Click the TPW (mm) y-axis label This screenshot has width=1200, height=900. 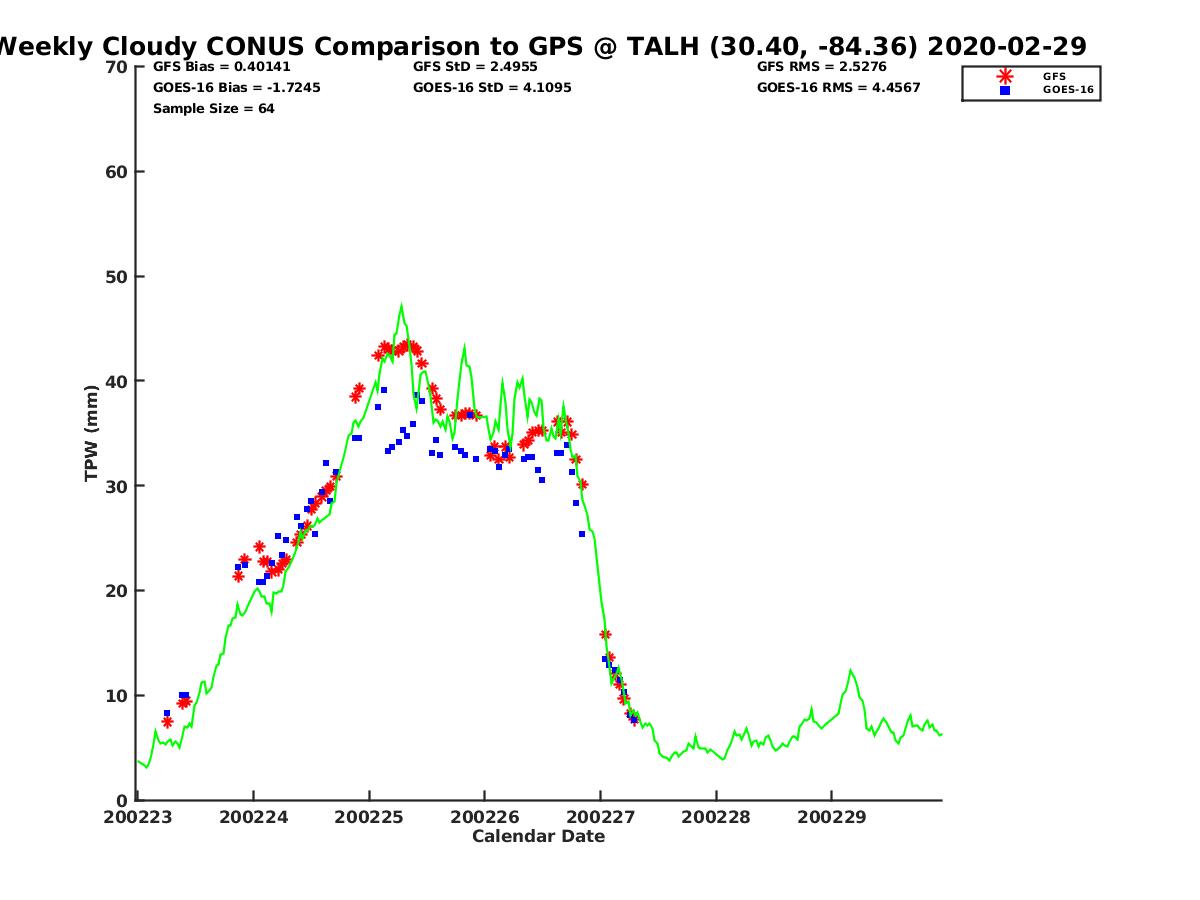coord(92,433)
